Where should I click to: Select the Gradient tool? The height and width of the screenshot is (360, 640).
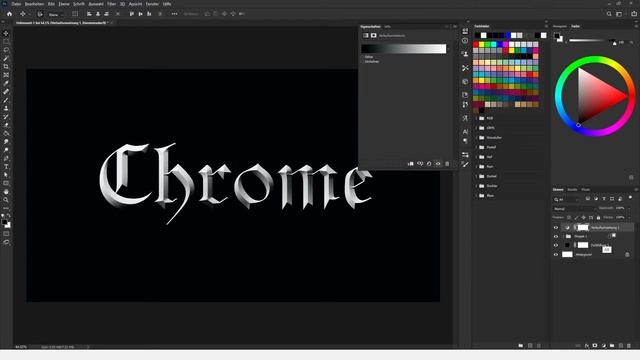pos(6,133)
